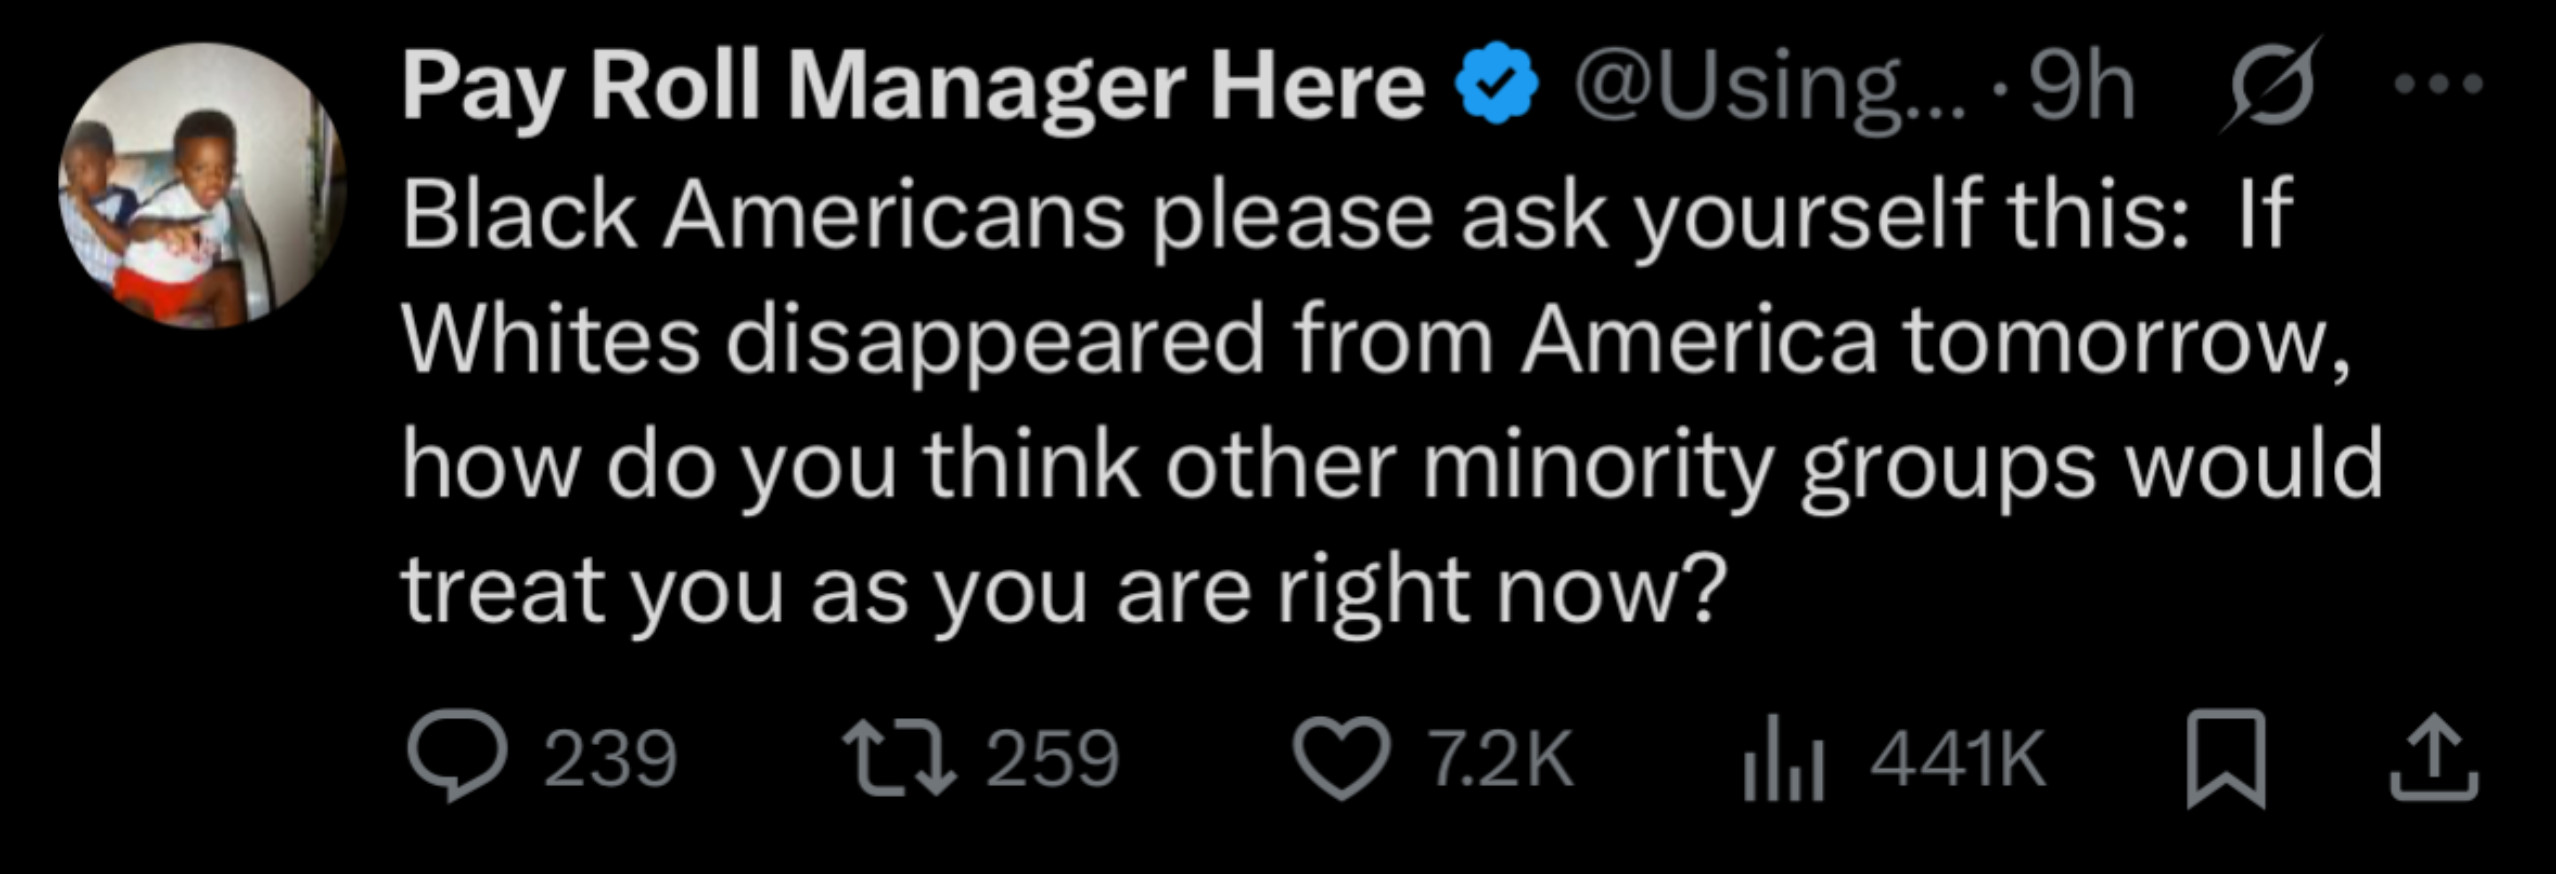Bookmark this post
This screenshot has height=874, width=2556.
tap(2225, 758)
